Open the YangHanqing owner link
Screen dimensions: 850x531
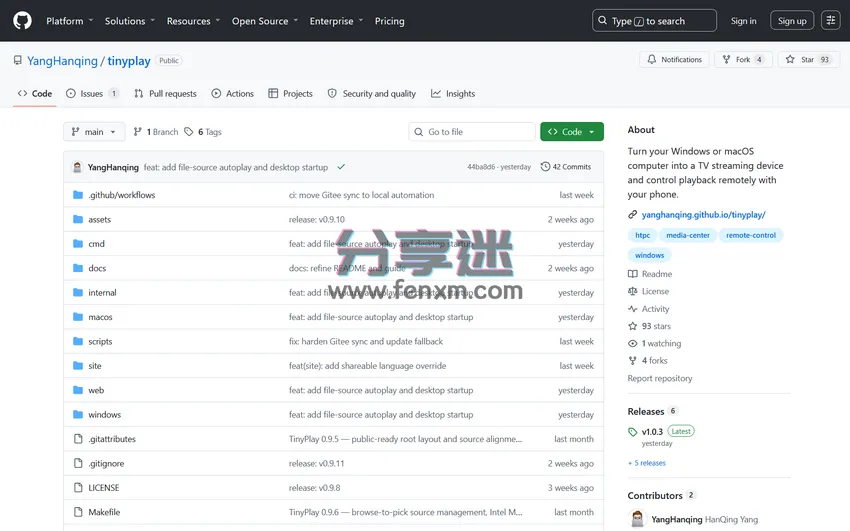pyautogui.click(x=62, y=61)
